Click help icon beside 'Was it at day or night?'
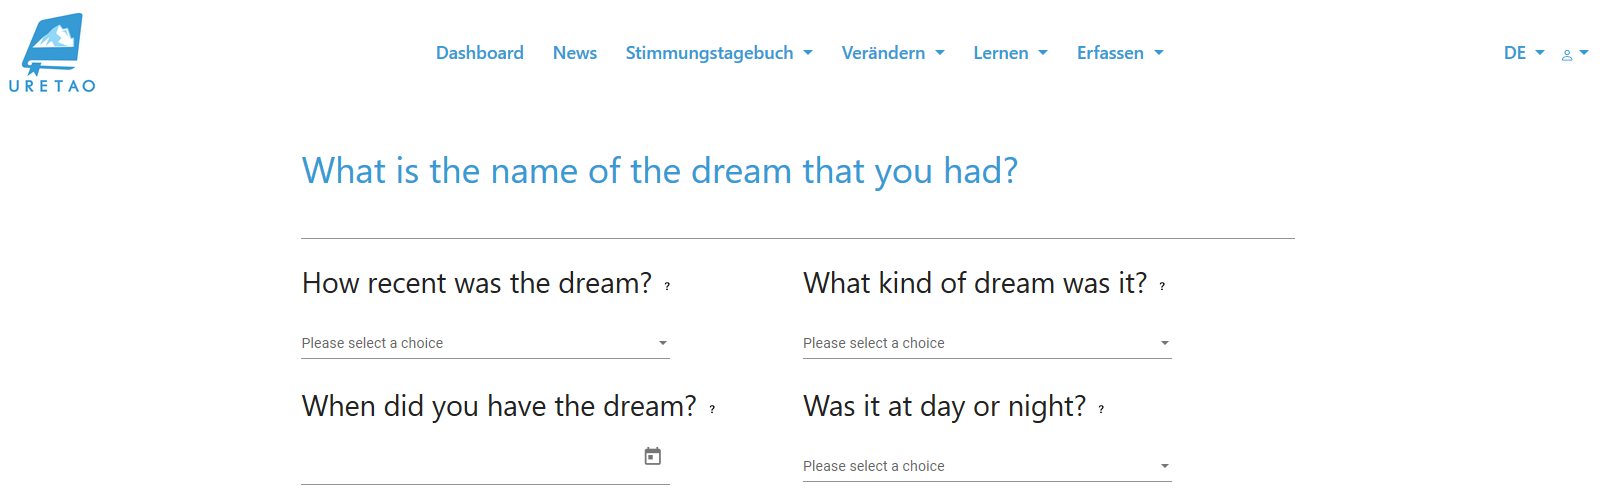 coord(1101,409)
